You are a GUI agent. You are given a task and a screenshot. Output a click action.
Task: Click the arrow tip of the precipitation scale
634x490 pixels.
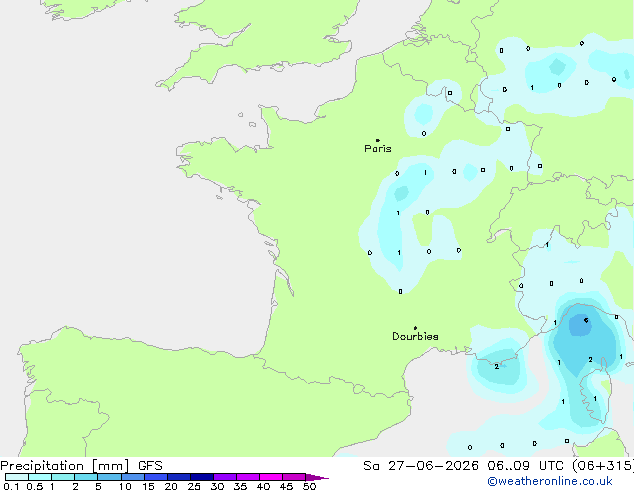pos(319,477)
